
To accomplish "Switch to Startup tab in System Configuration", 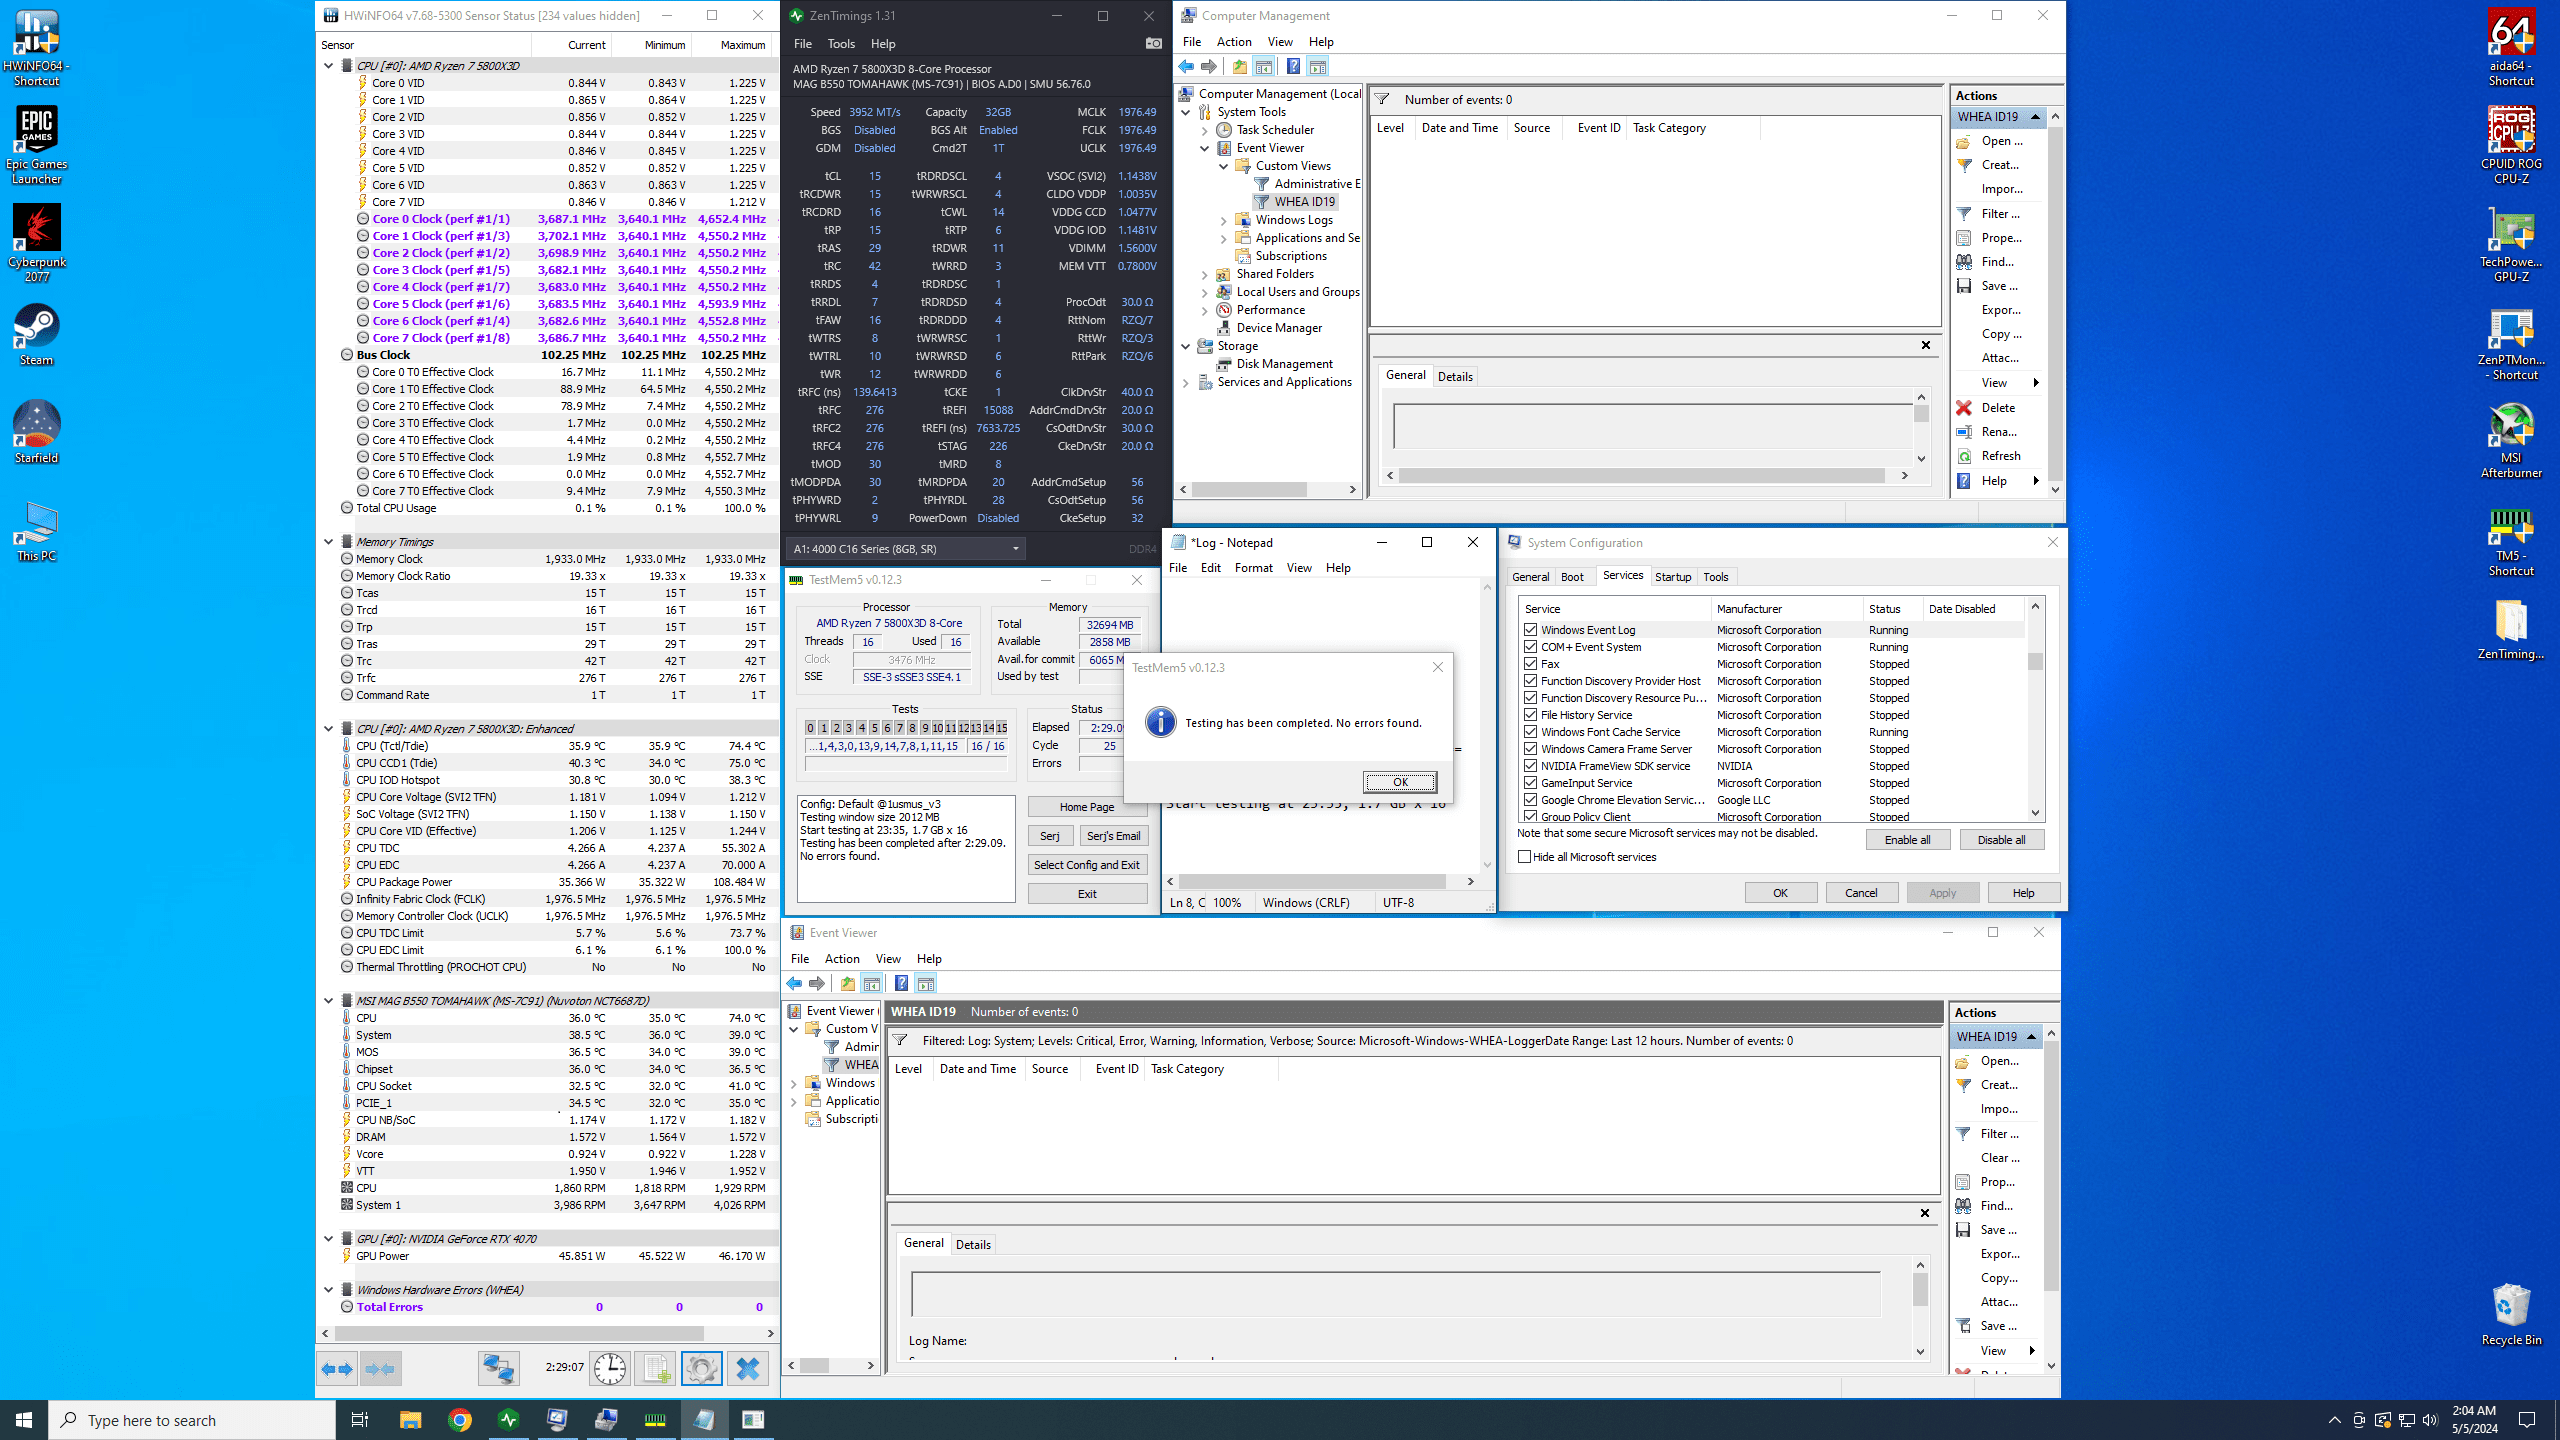I will point(1673,577).
